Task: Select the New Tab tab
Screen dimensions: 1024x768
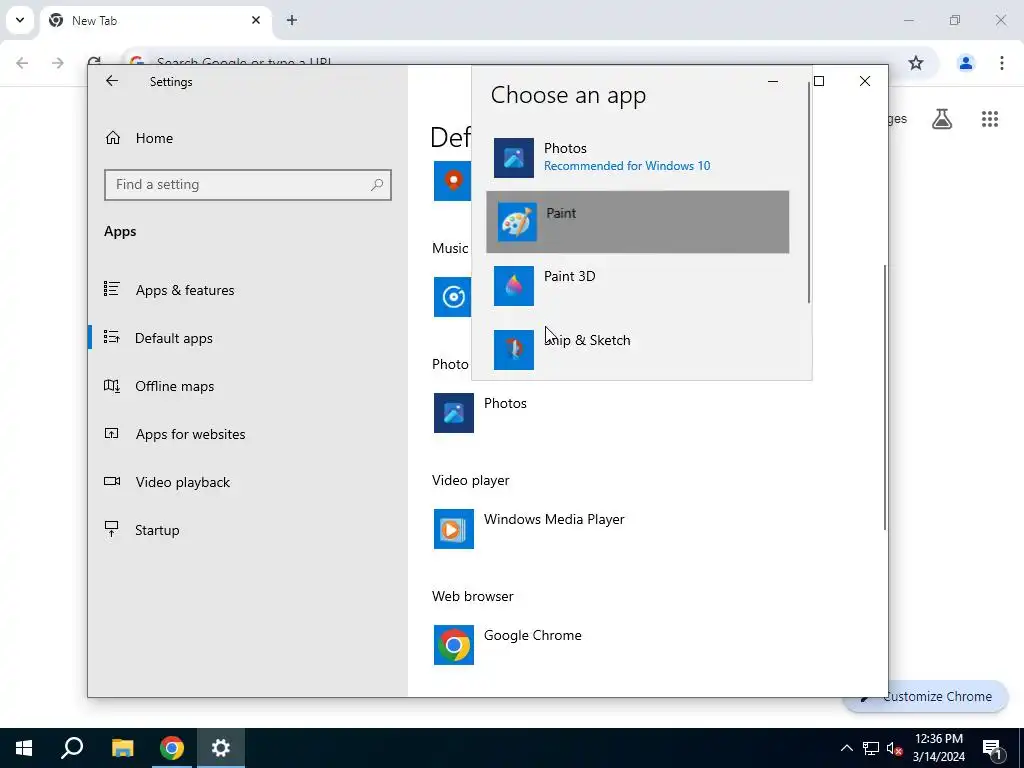Action: pyautogui.click(x=156, y=20)
